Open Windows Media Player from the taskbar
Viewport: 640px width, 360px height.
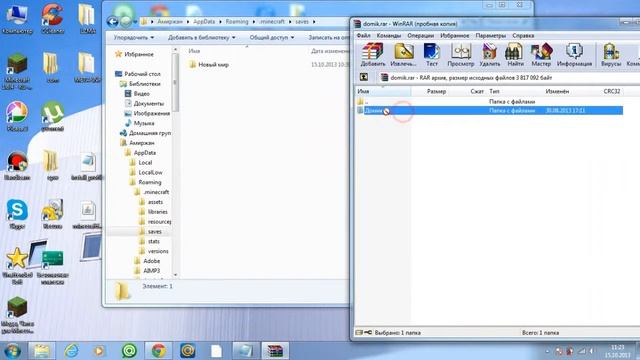98,351
